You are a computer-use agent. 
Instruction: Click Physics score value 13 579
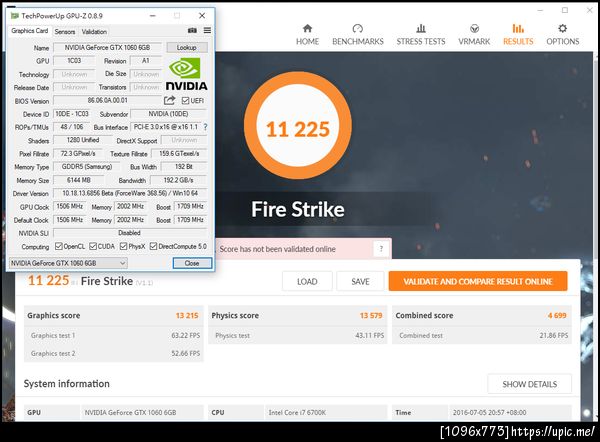(x=371, y=315)
